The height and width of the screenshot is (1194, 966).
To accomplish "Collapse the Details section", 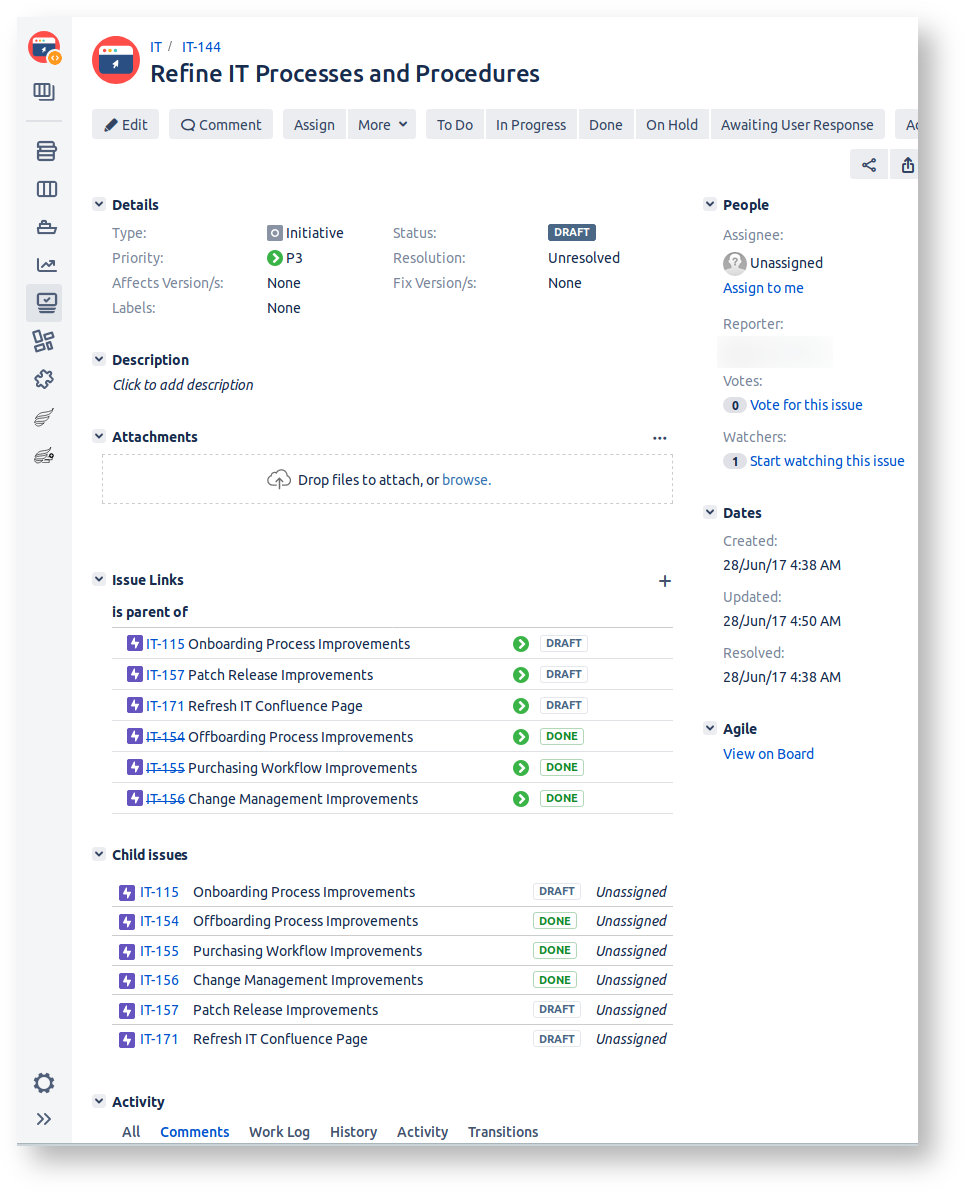I will point(99,205).
